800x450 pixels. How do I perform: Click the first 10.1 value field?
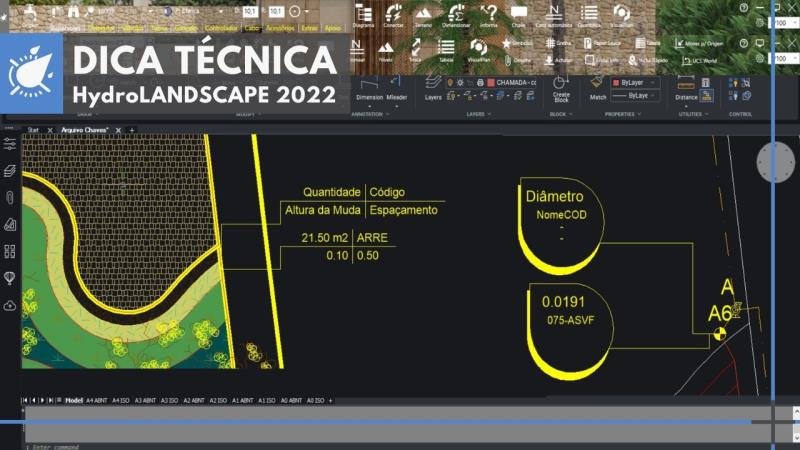tap(249, 11)
